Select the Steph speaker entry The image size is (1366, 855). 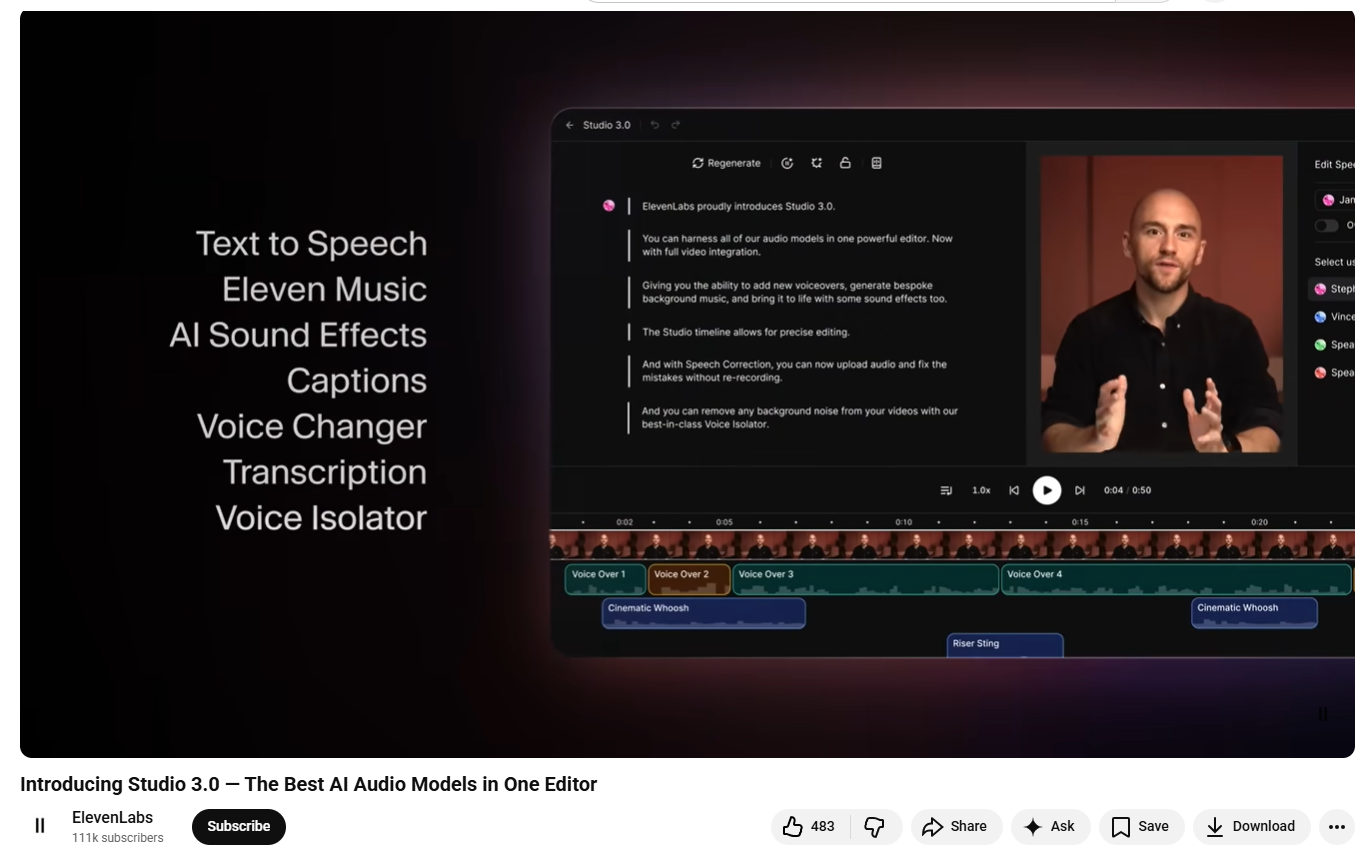point(1333,289)
